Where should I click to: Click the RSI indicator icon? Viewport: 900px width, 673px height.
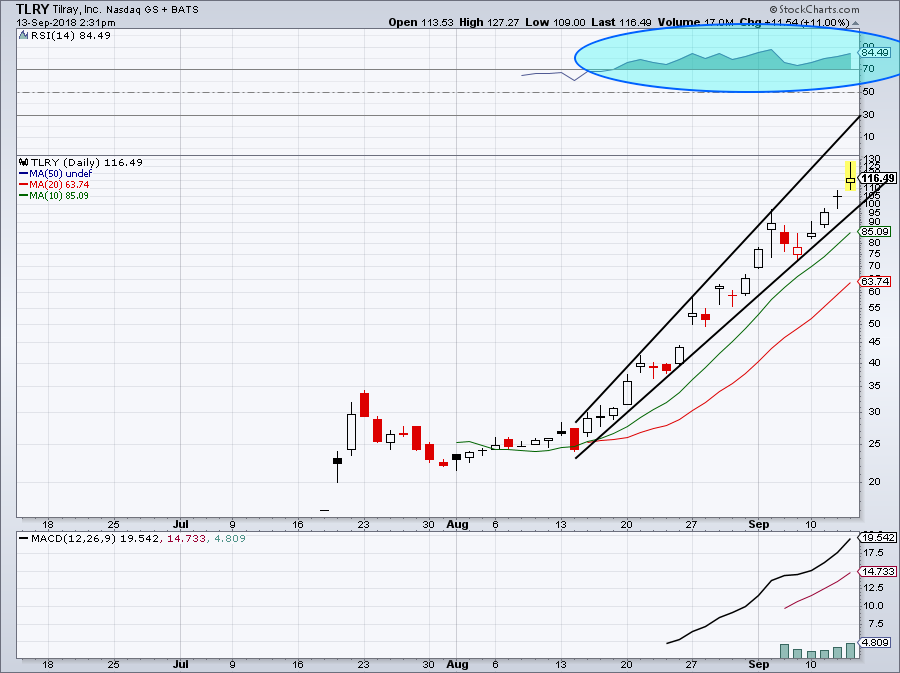tap(23, 35)
